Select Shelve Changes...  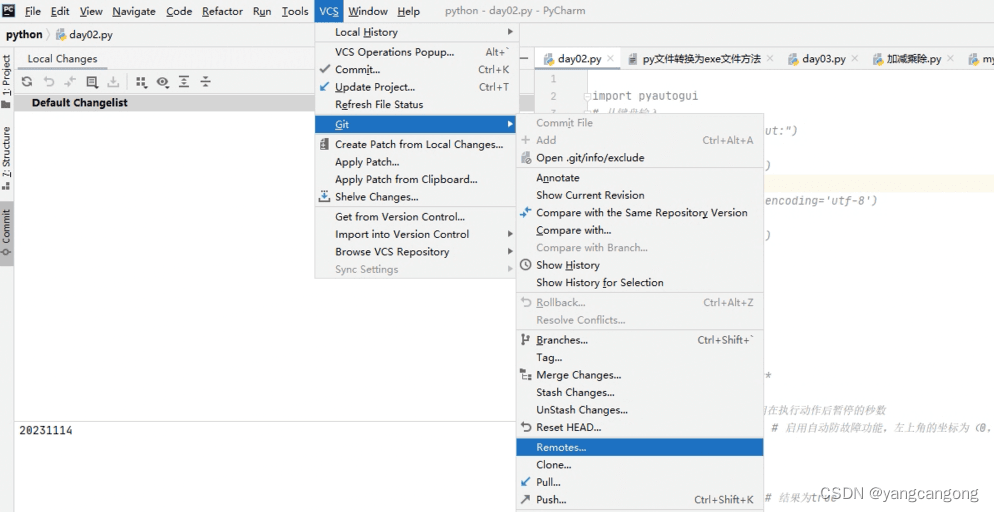(x=416, y=197)
